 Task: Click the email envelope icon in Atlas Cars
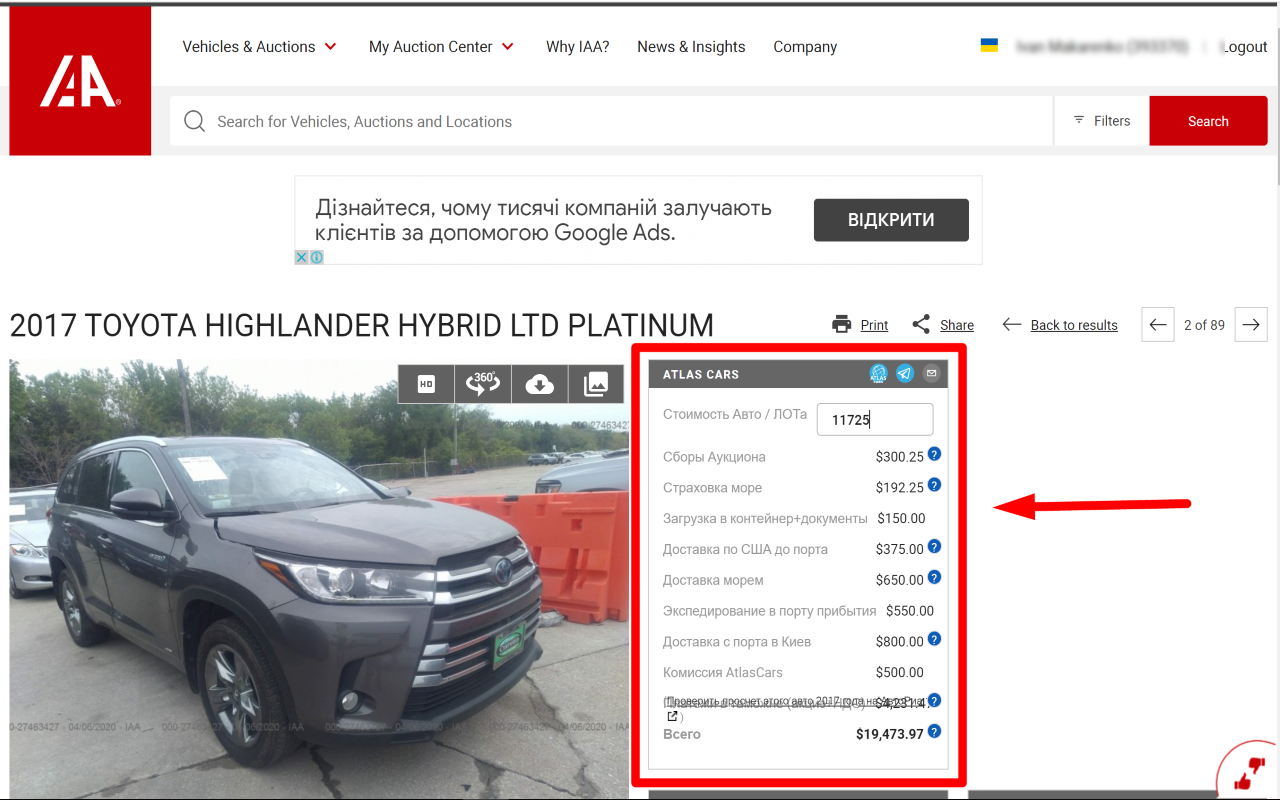931,374
